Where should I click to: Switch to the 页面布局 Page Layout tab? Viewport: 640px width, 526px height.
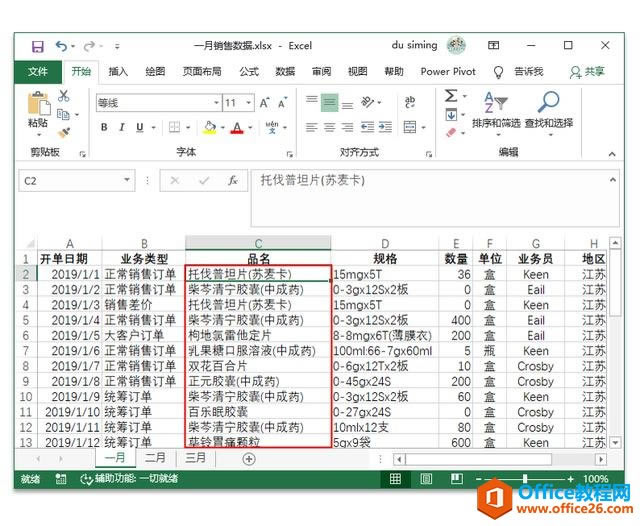[x=202, y=72]
